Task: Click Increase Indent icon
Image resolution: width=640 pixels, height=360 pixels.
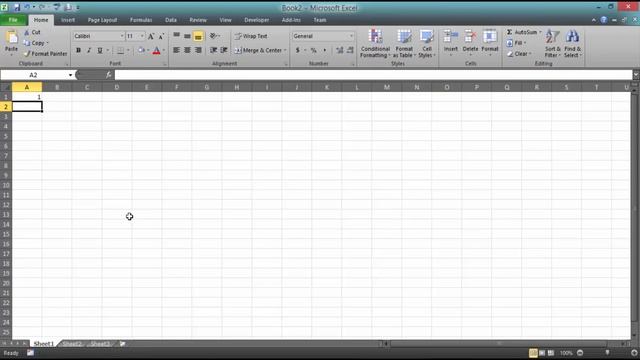Action: 224,50
